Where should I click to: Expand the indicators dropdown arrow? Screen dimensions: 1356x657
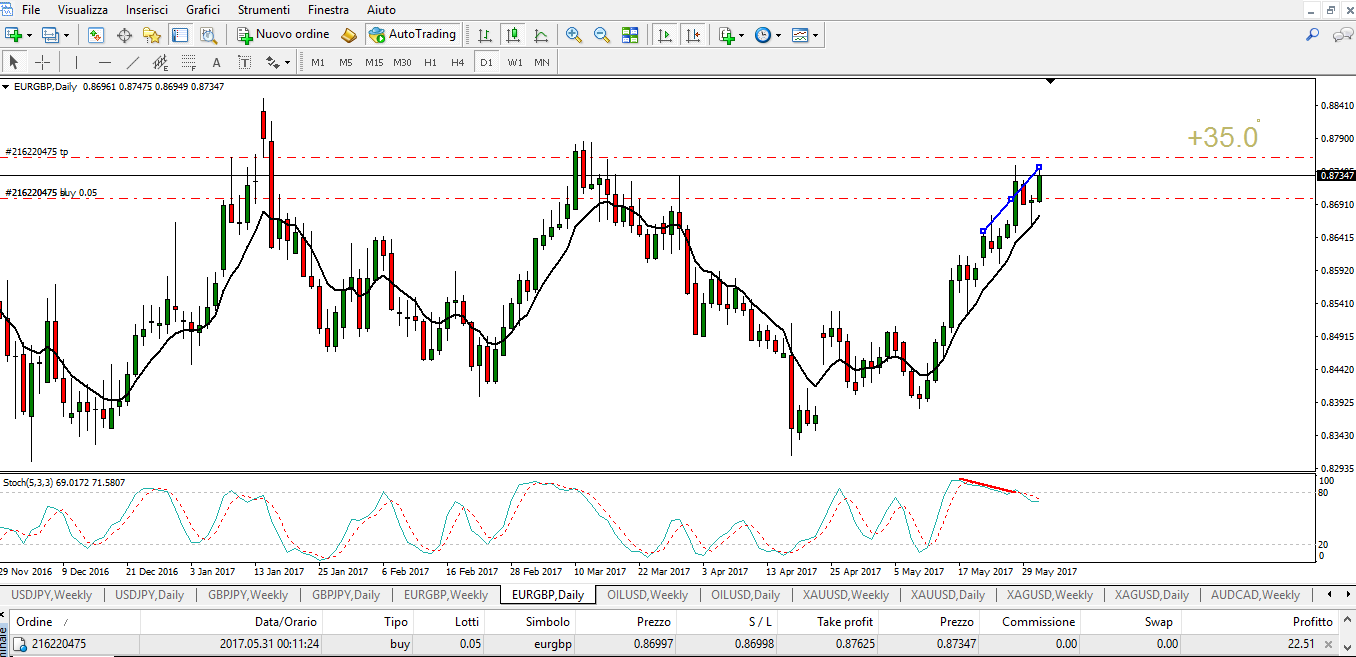coord(741,35)
